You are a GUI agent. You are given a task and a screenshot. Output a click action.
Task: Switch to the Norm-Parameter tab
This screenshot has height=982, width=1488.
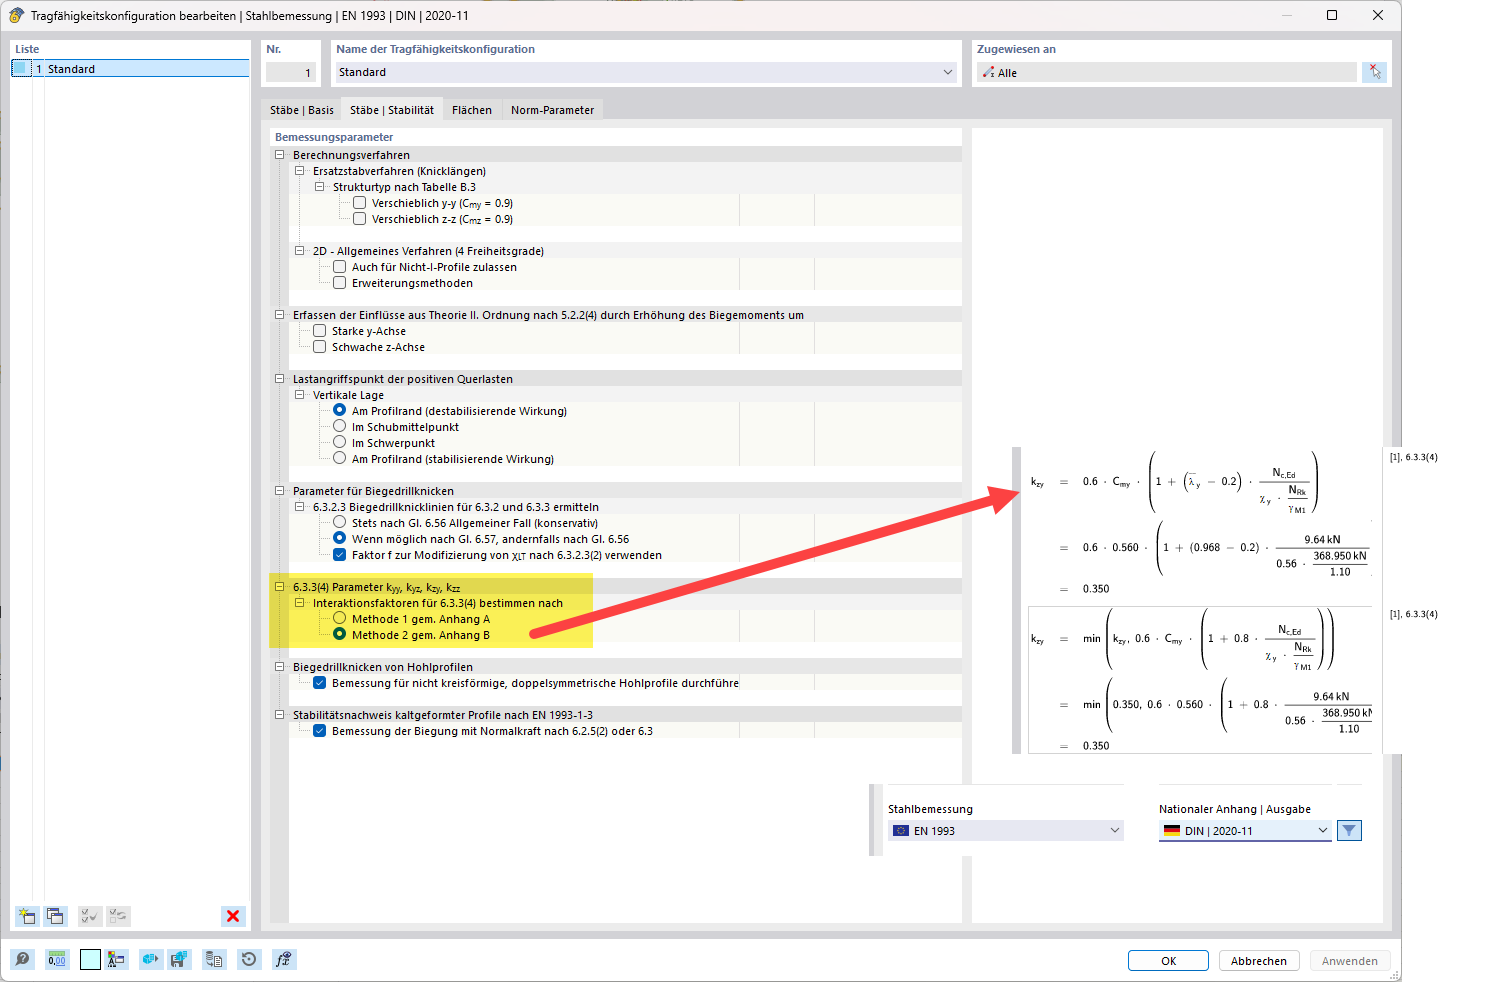pyautogui.click(x=552, y=110)
